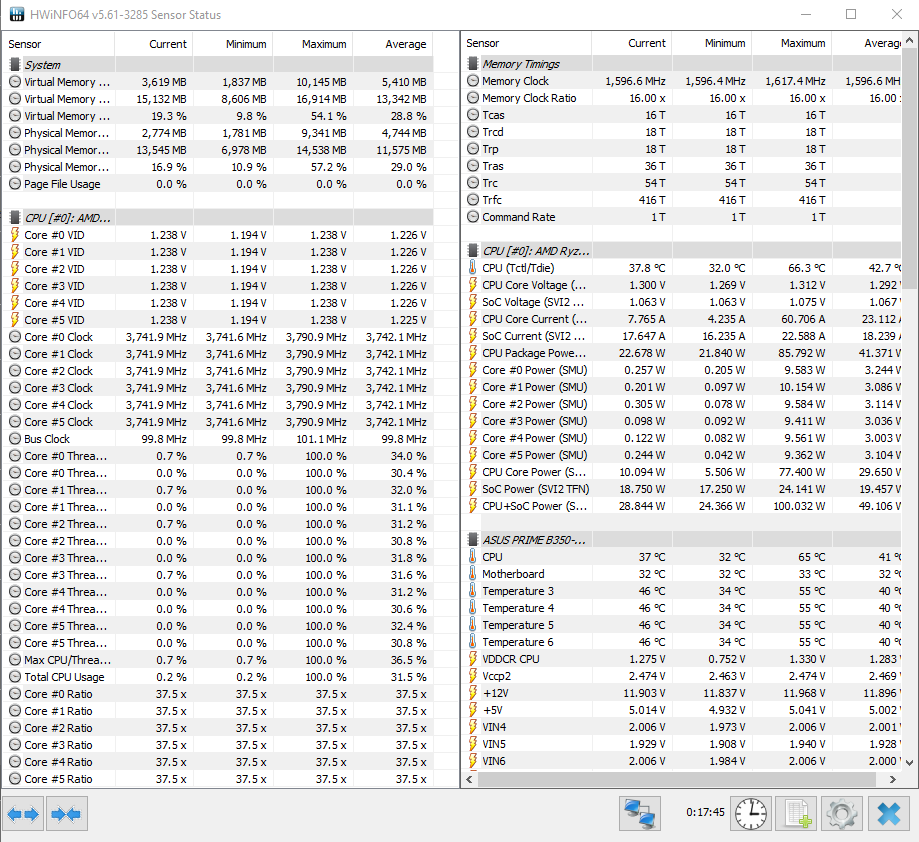919x842 pixels.
Task: Click the thermometer icon beside Motherboard
Action: point(472,574)
